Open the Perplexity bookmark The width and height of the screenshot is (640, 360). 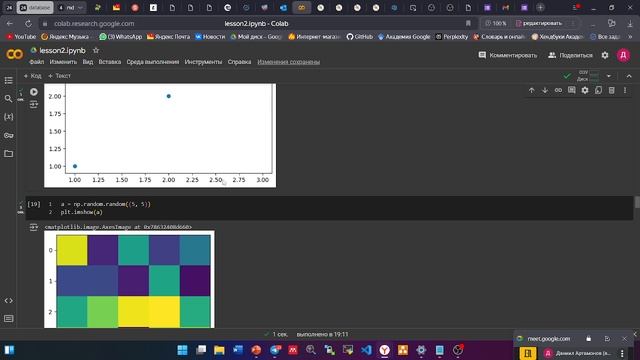[451, 37]
